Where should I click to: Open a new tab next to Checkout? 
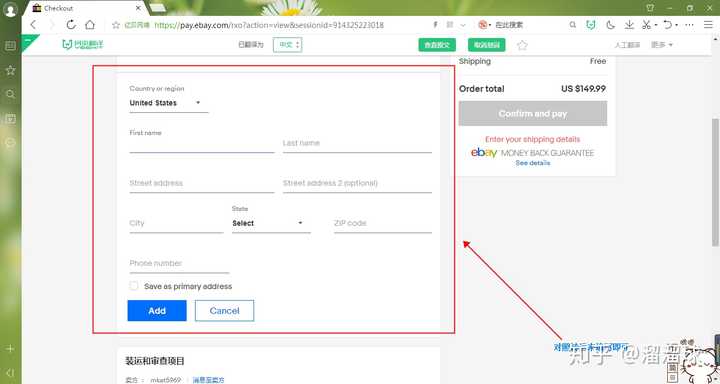(157, 8)
